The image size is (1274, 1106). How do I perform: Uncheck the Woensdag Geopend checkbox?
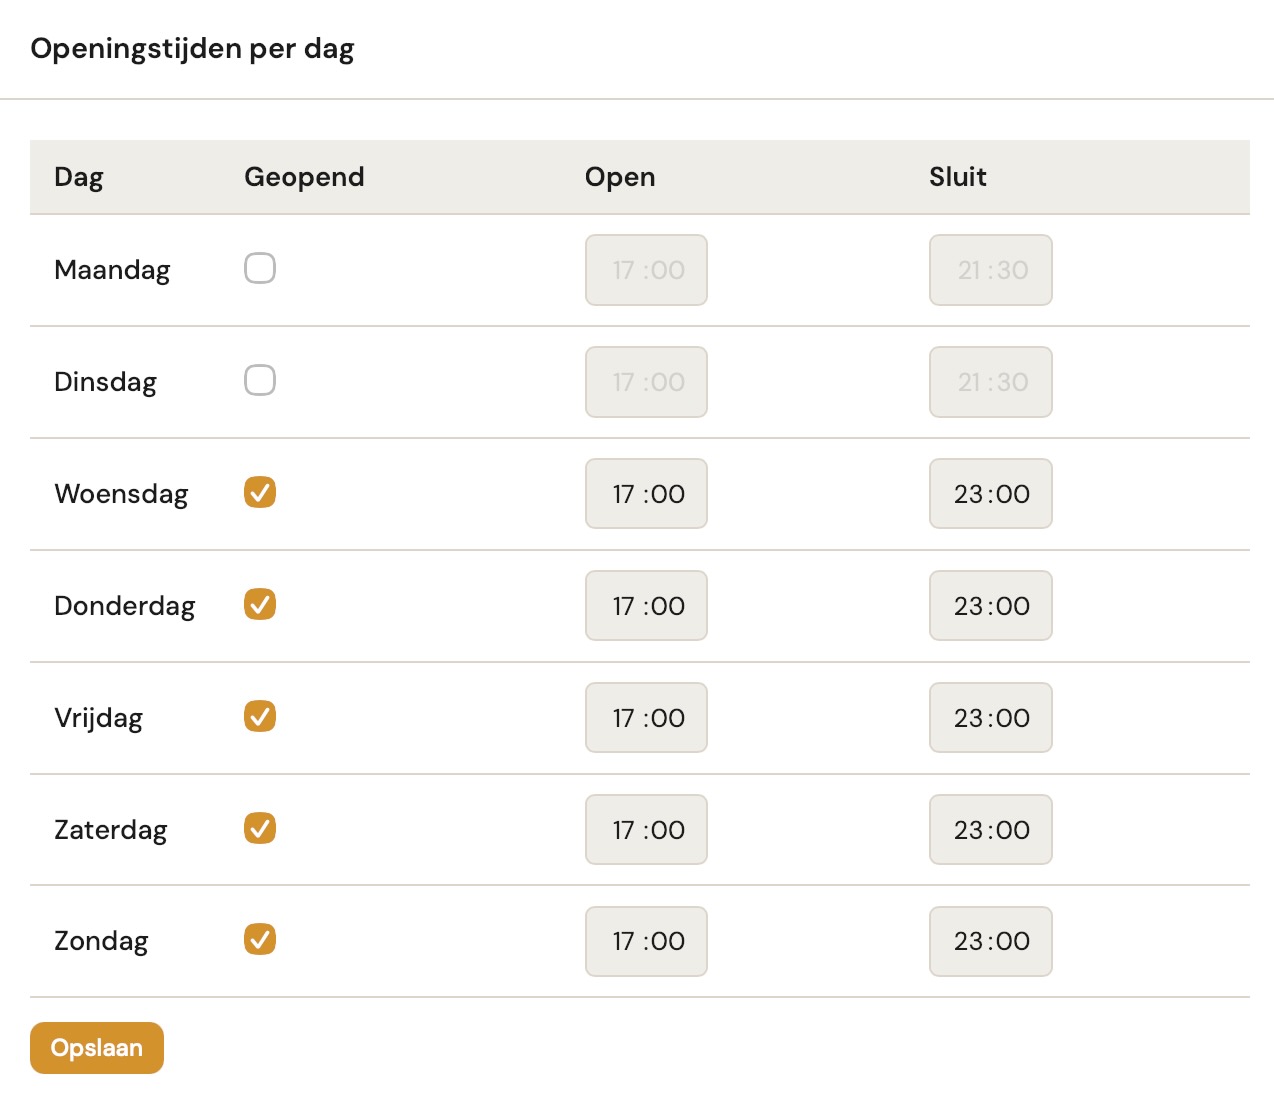[x=259, y=493]
